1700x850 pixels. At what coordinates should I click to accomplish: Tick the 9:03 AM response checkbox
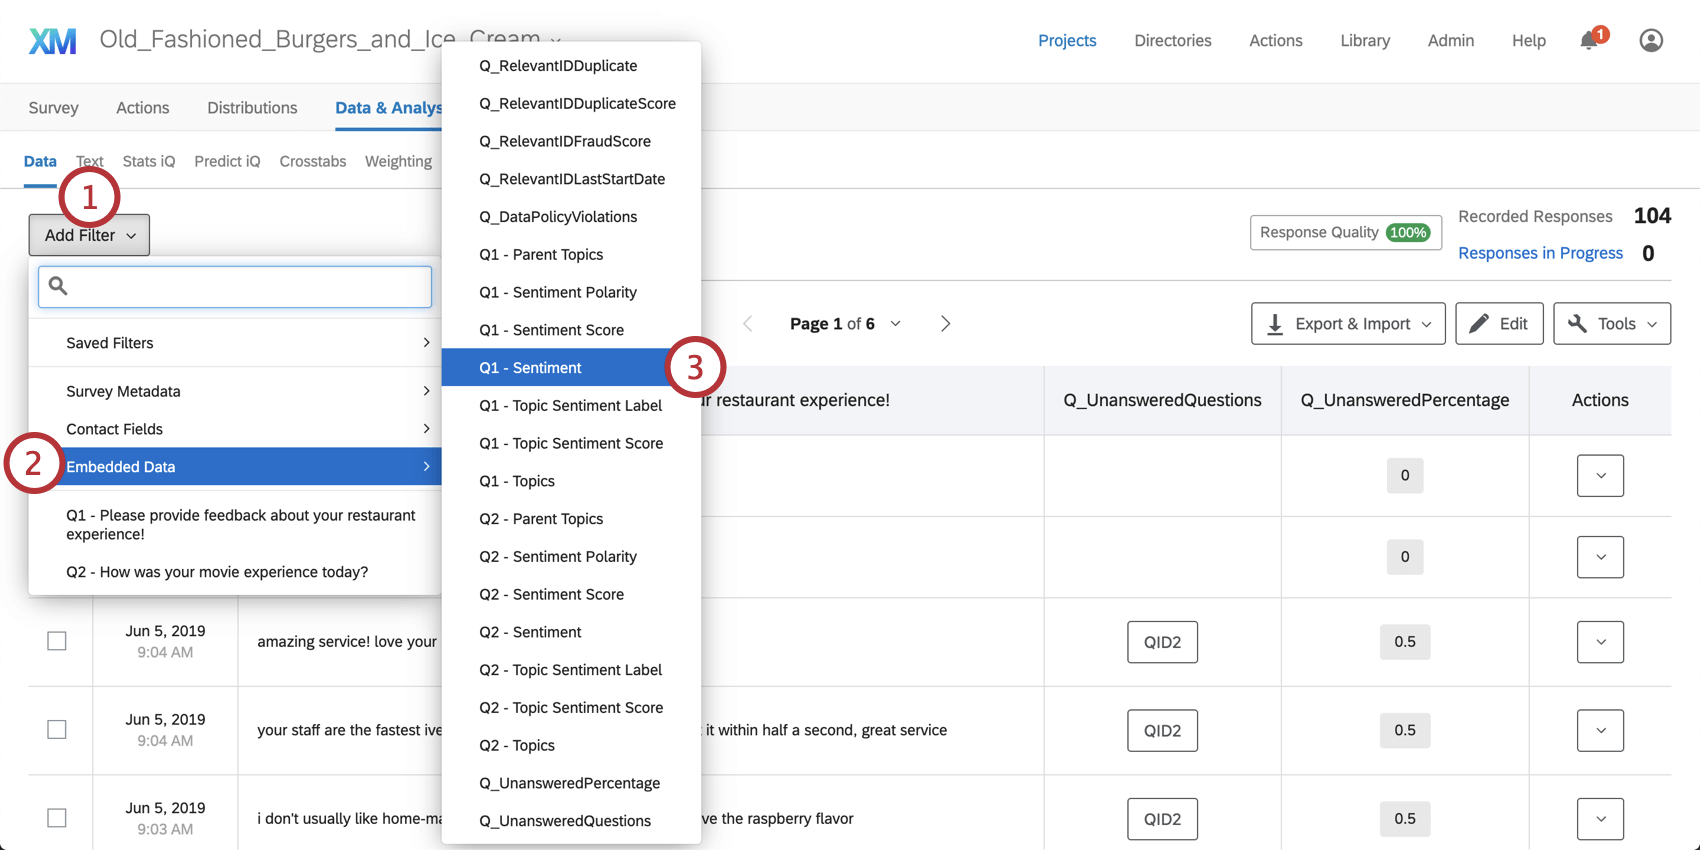57,818
